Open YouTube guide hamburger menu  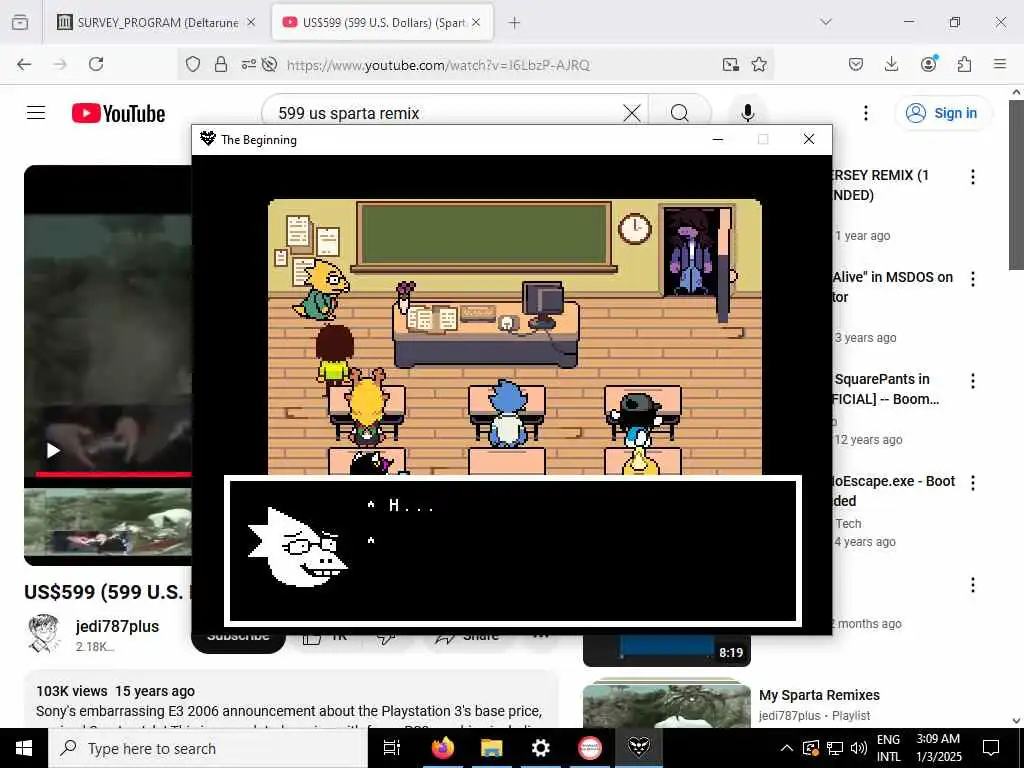[x=36, y=113]
